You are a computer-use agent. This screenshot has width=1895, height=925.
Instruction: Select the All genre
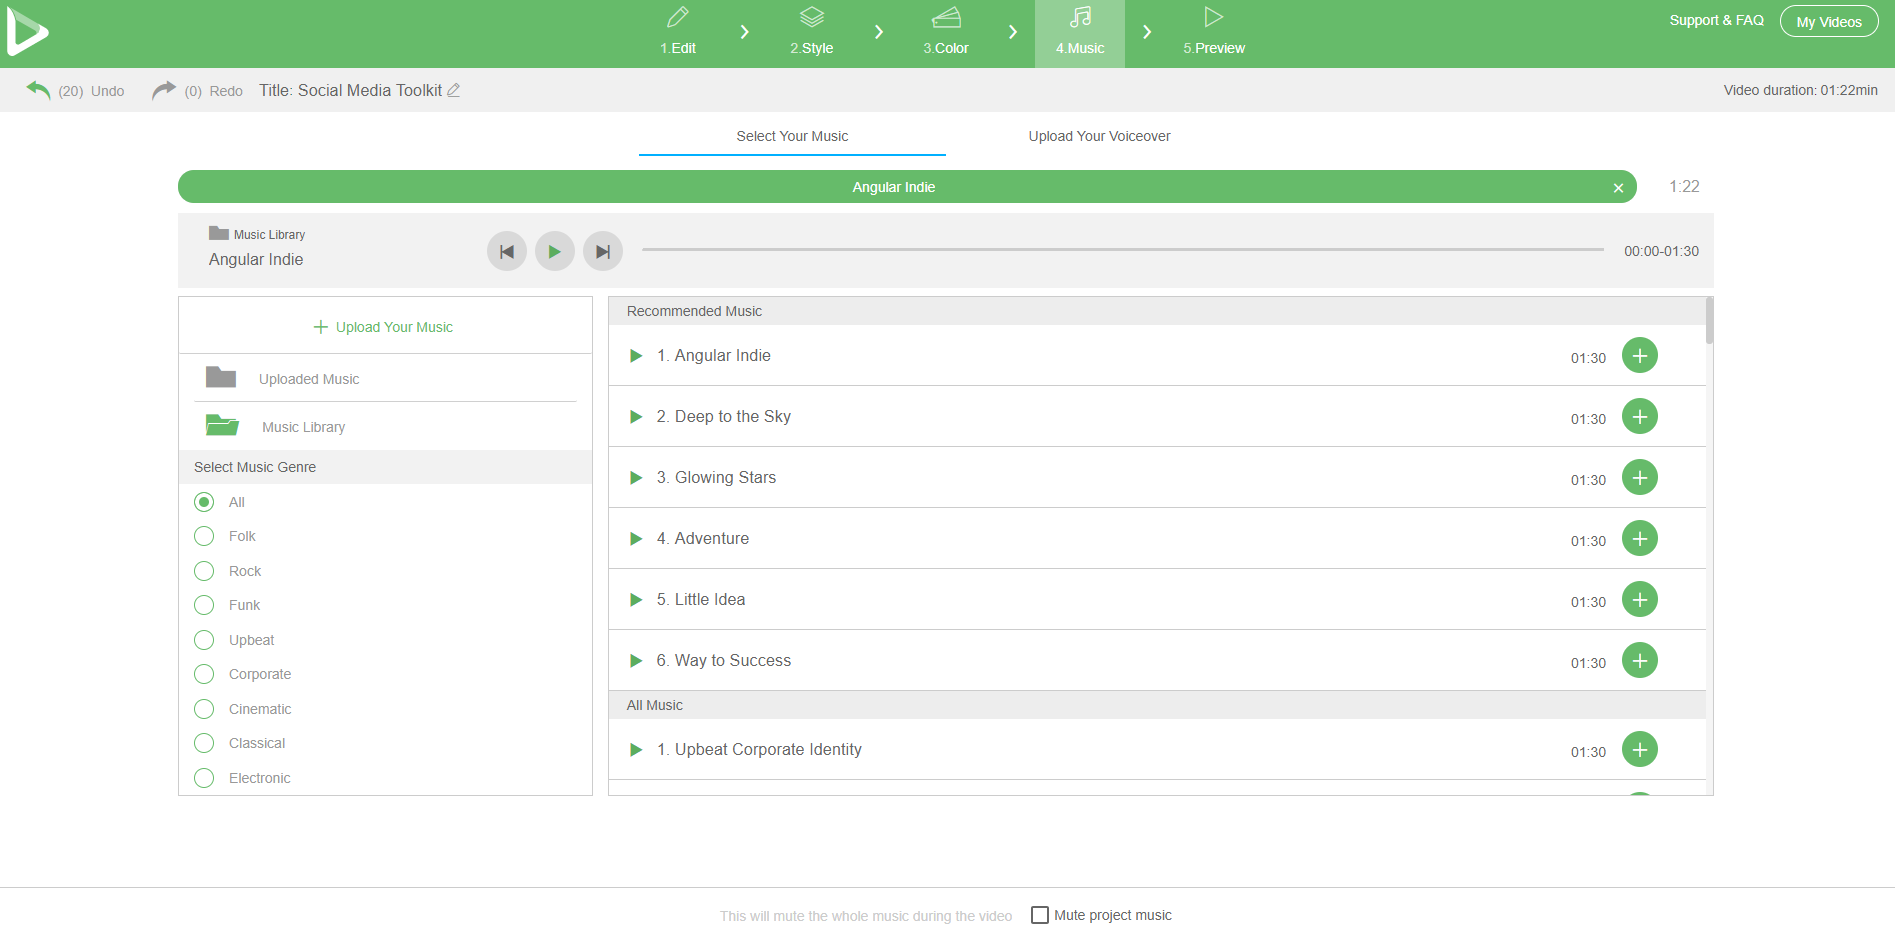pyautogui.click(x=204, y=502)
